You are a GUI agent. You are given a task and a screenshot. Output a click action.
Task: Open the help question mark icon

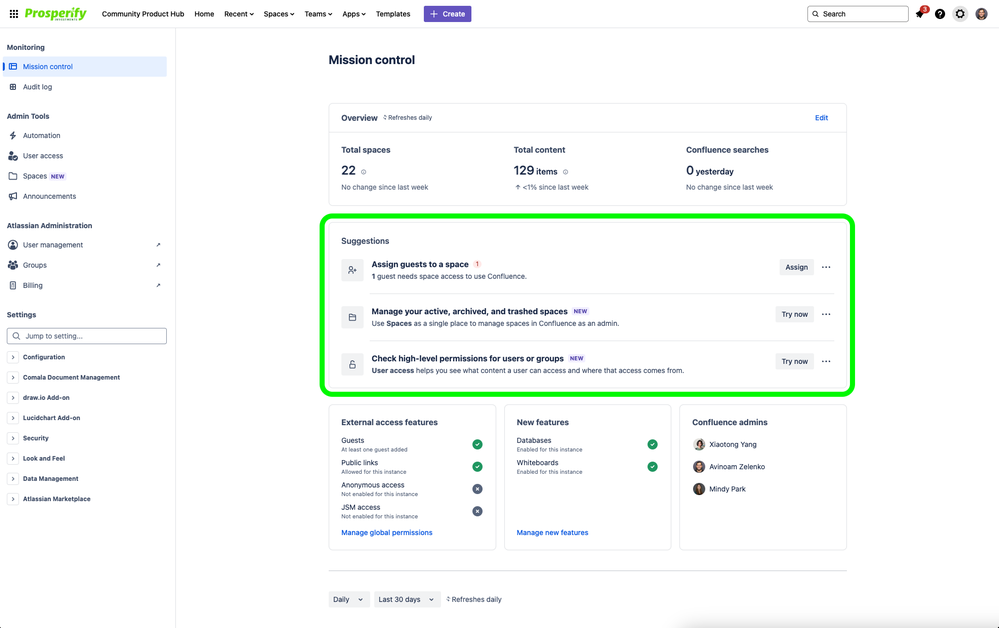click(x=940, y=14)
